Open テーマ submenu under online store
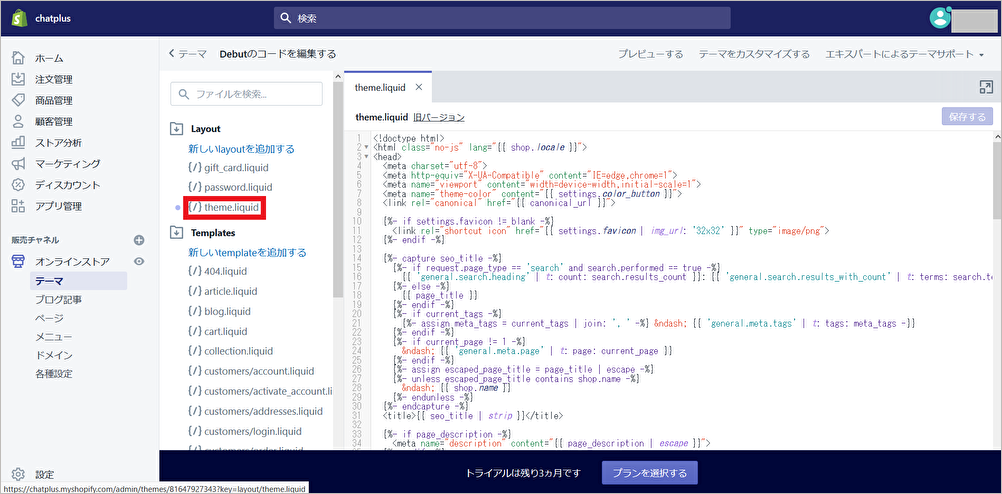 (x=78, y=281)
